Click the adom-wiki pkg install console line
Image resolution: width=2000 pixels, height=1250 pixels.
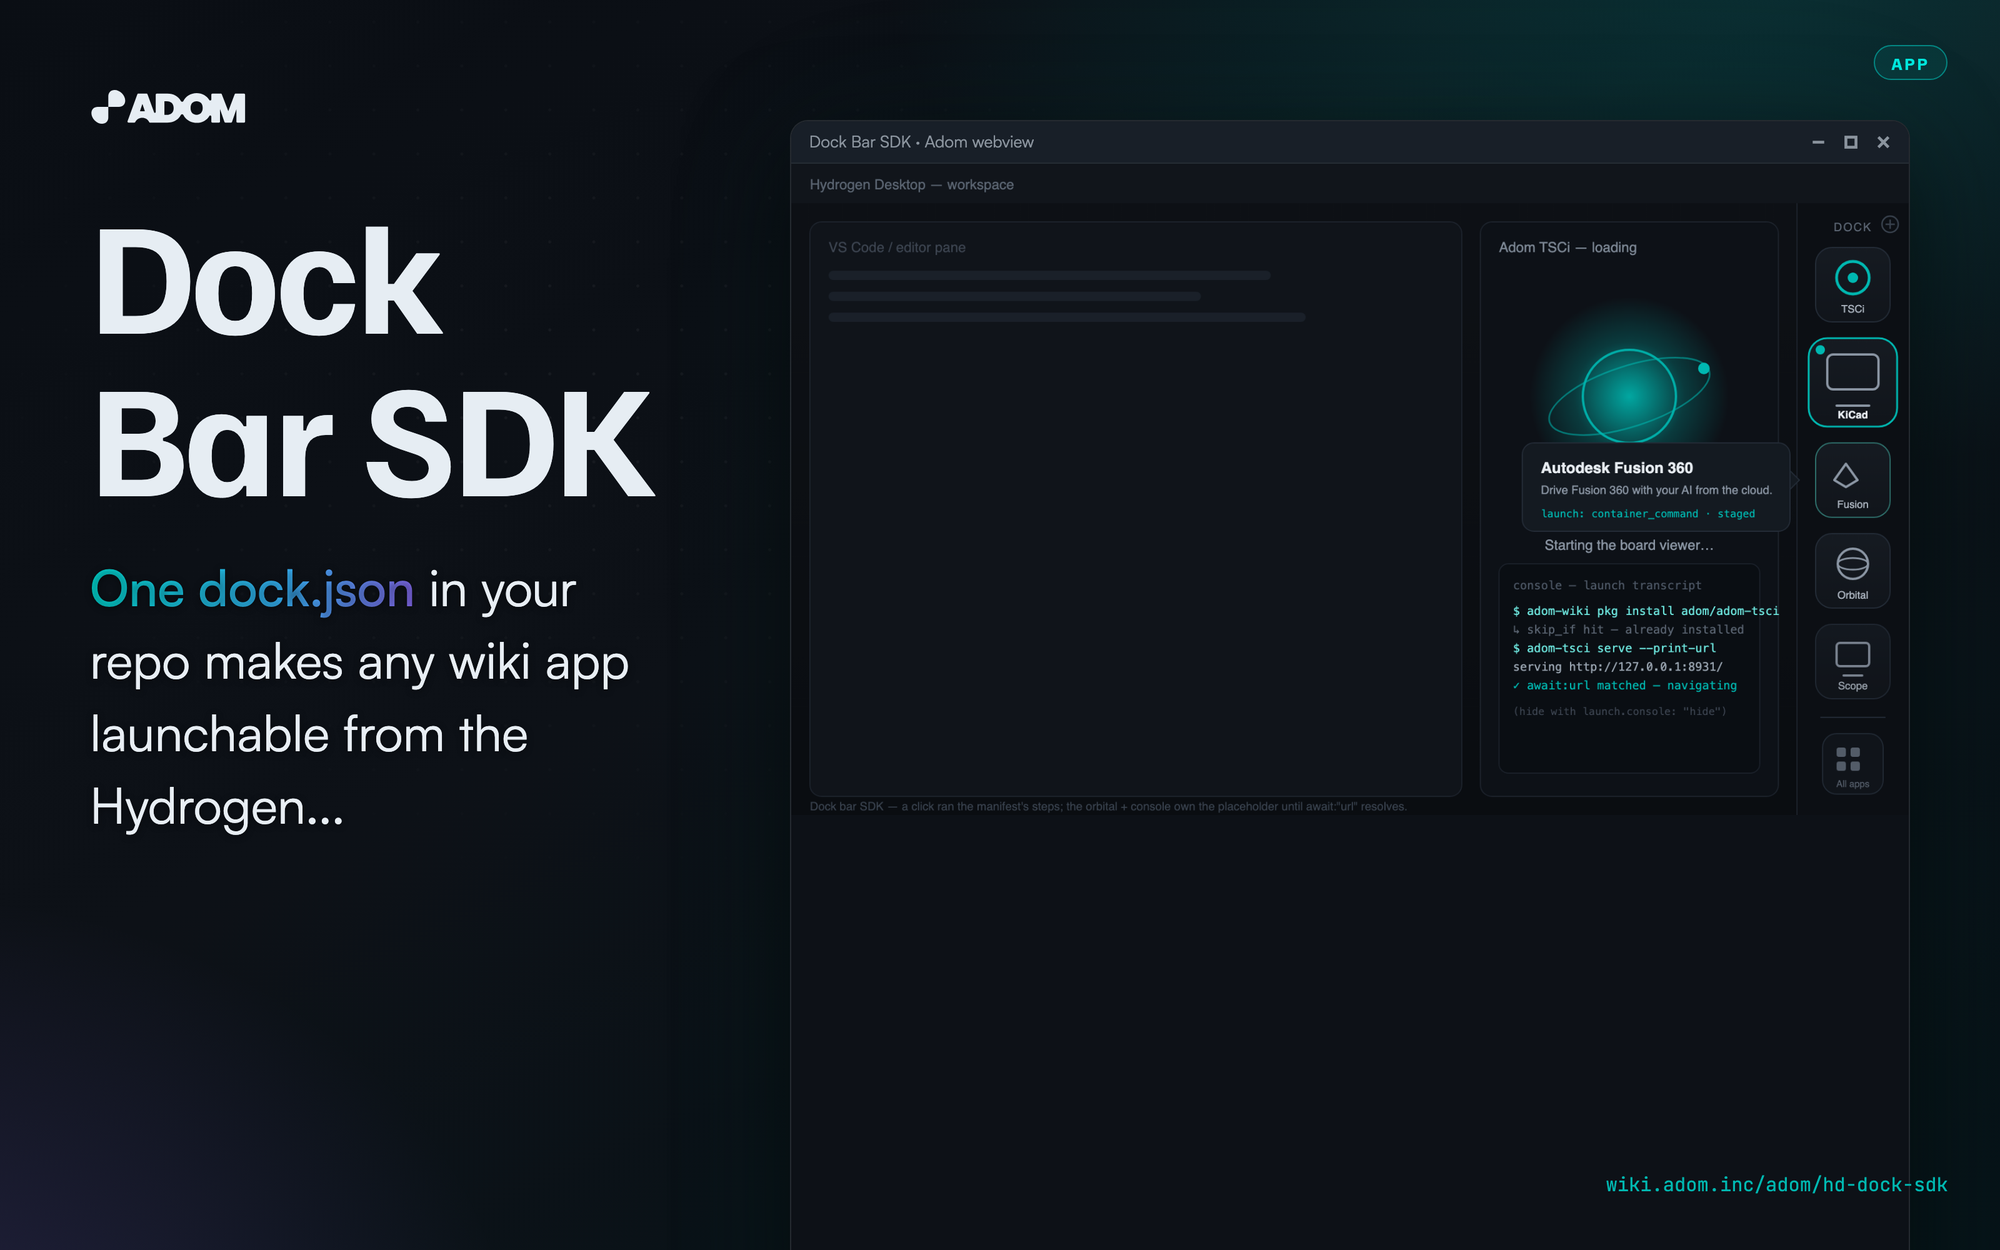tap(1645, 611)
